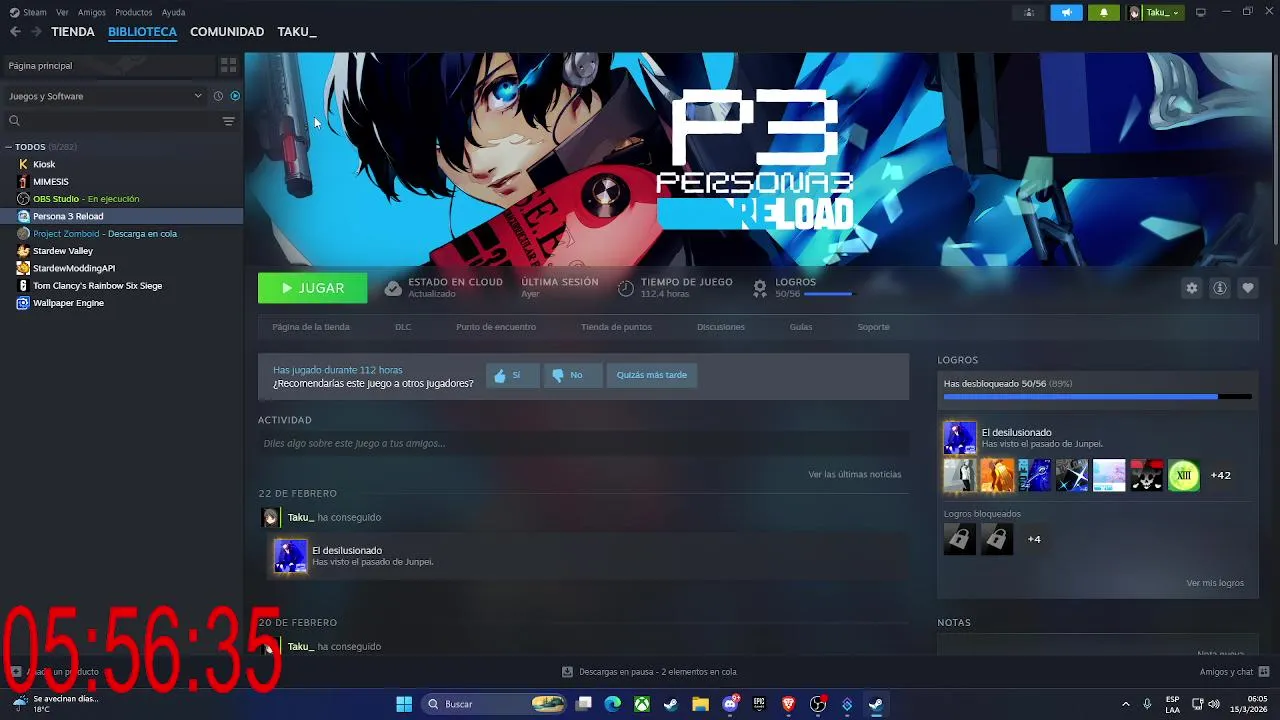Screen dimensions: 1280x720
Task: Open the green notifications bell
Action: [1104, 12]
